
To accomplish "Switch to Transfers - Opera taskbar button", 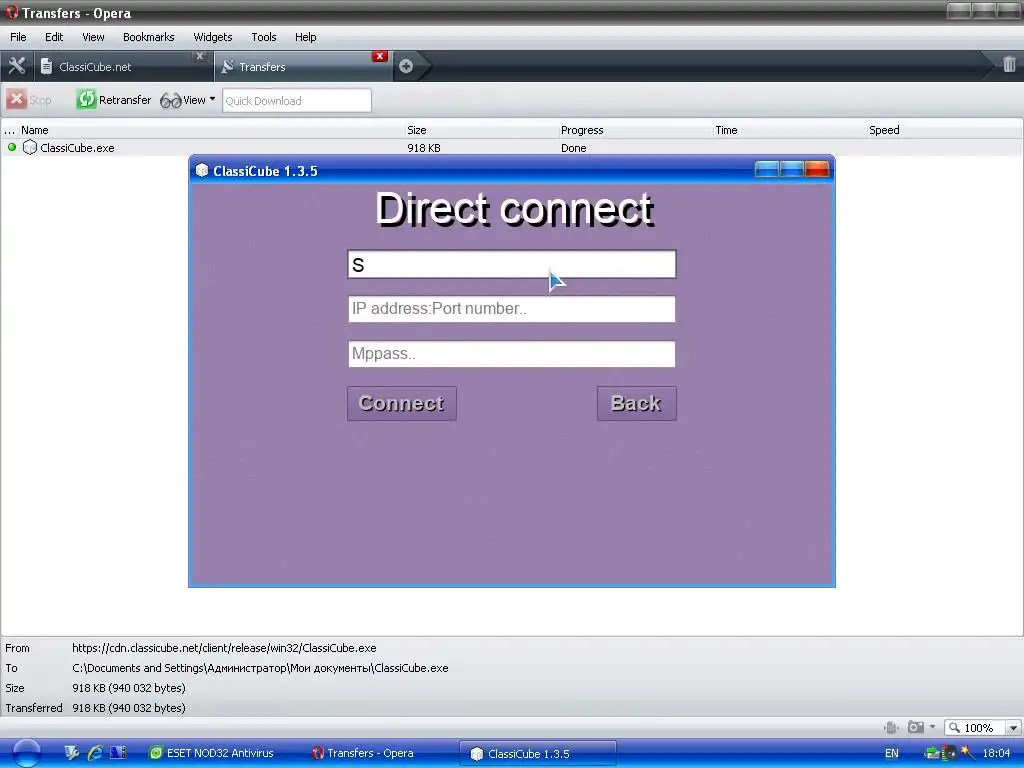I will [x=363, y=753].
